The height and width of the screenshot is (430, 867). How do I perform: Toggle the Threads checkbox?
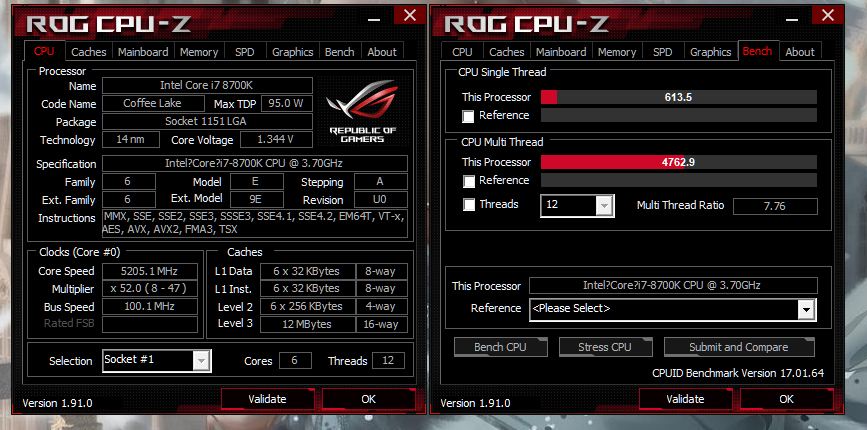(468, 205)
